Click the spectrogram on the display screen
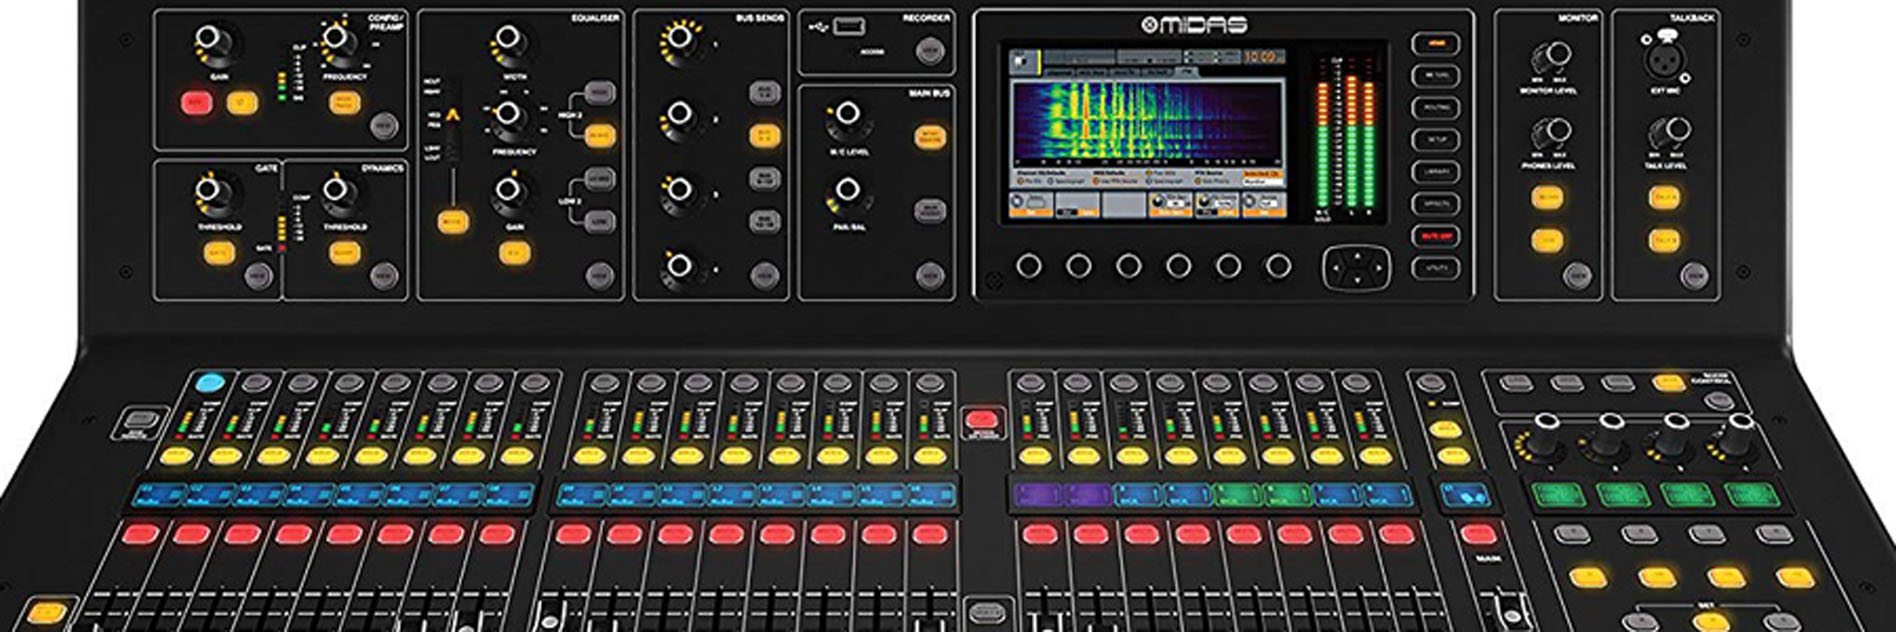This screenshot has width=1896, height=632. pos(1146,122)
